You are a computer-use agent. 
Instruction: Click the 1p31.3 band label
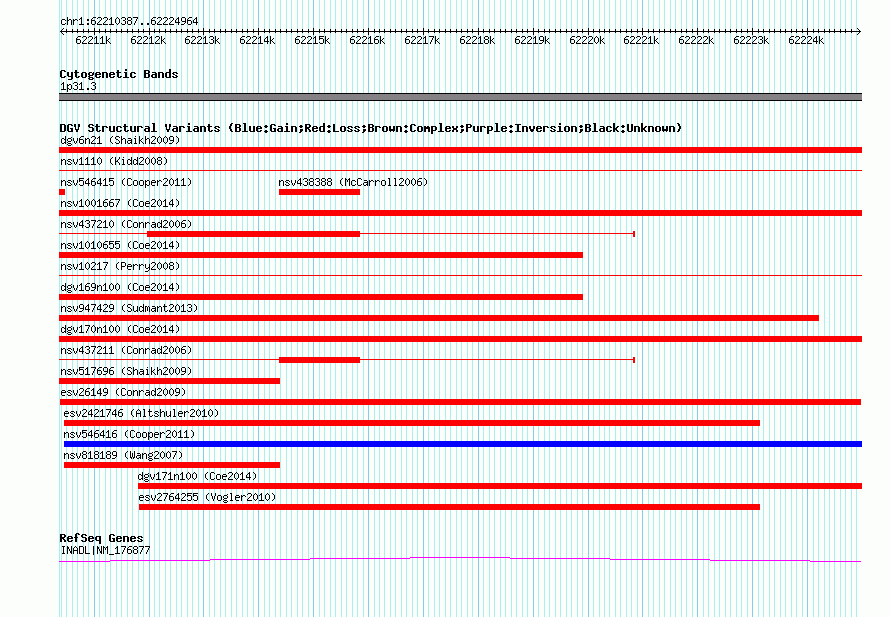(x=78, y=87)
